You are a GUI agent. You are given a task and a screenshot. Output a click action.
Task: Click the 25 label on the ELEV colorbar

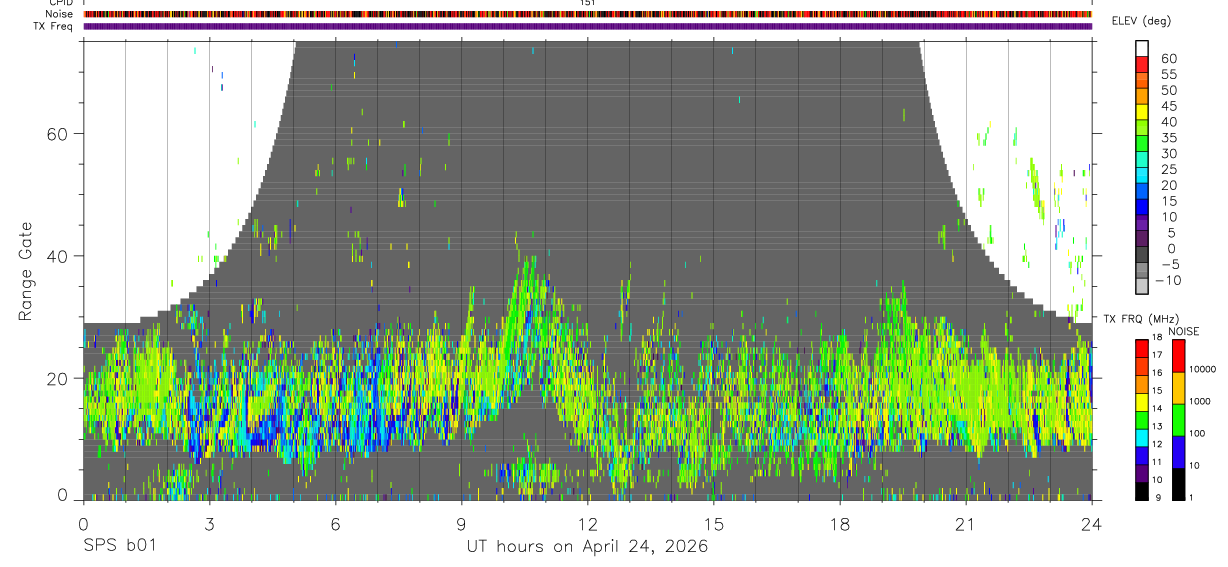click(1168, 170)
